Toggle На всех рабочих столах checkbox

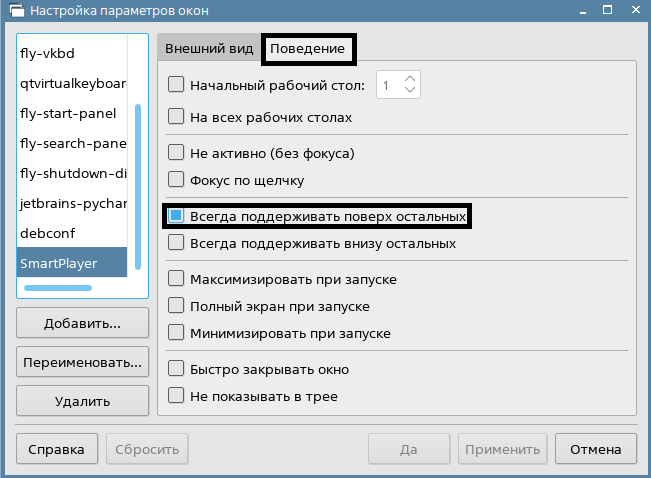click(x=176, y=116)
